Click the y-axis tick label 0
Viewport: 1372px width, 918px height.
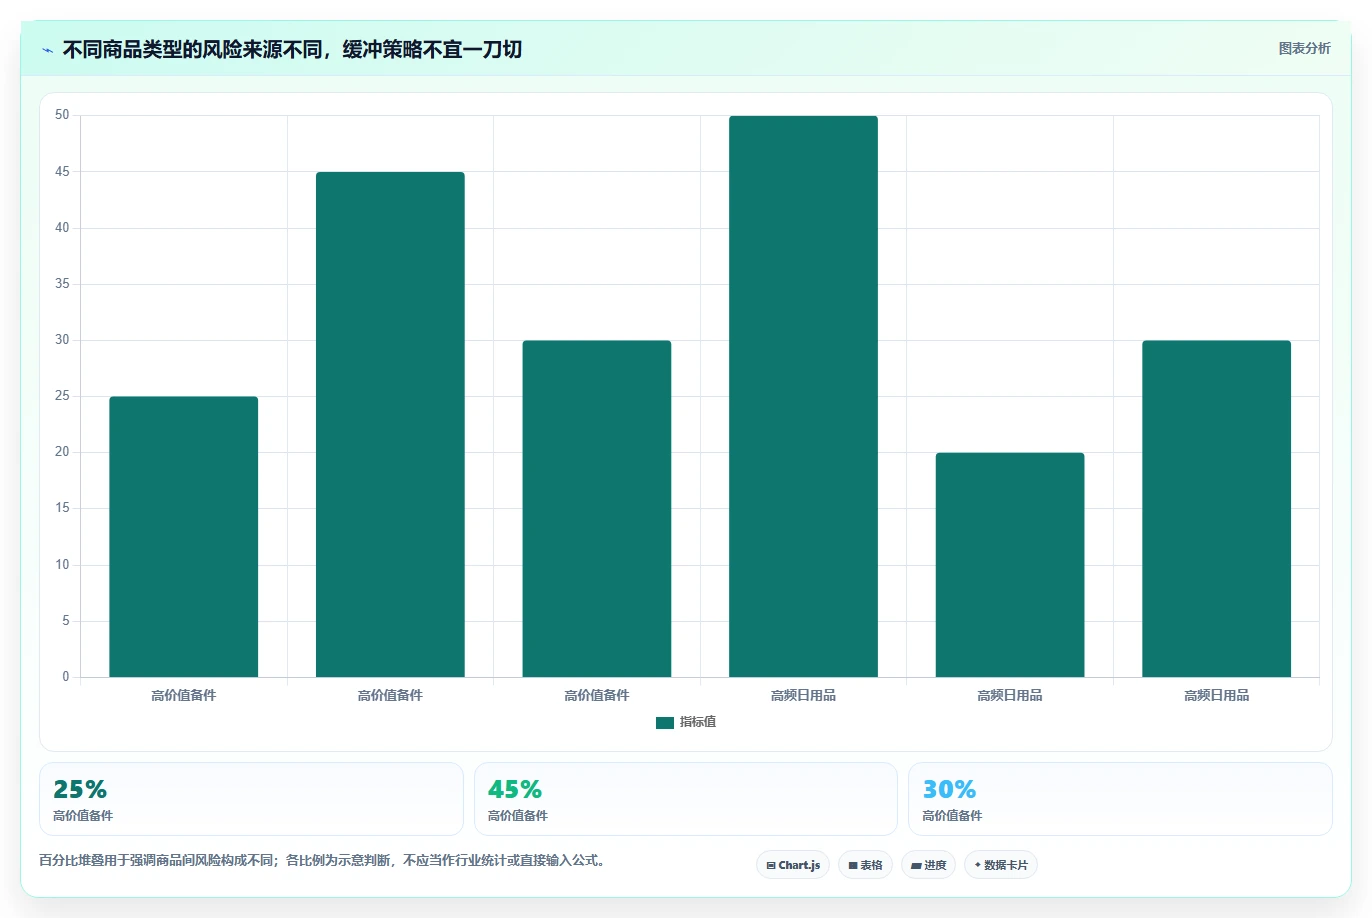pos(66,677)
